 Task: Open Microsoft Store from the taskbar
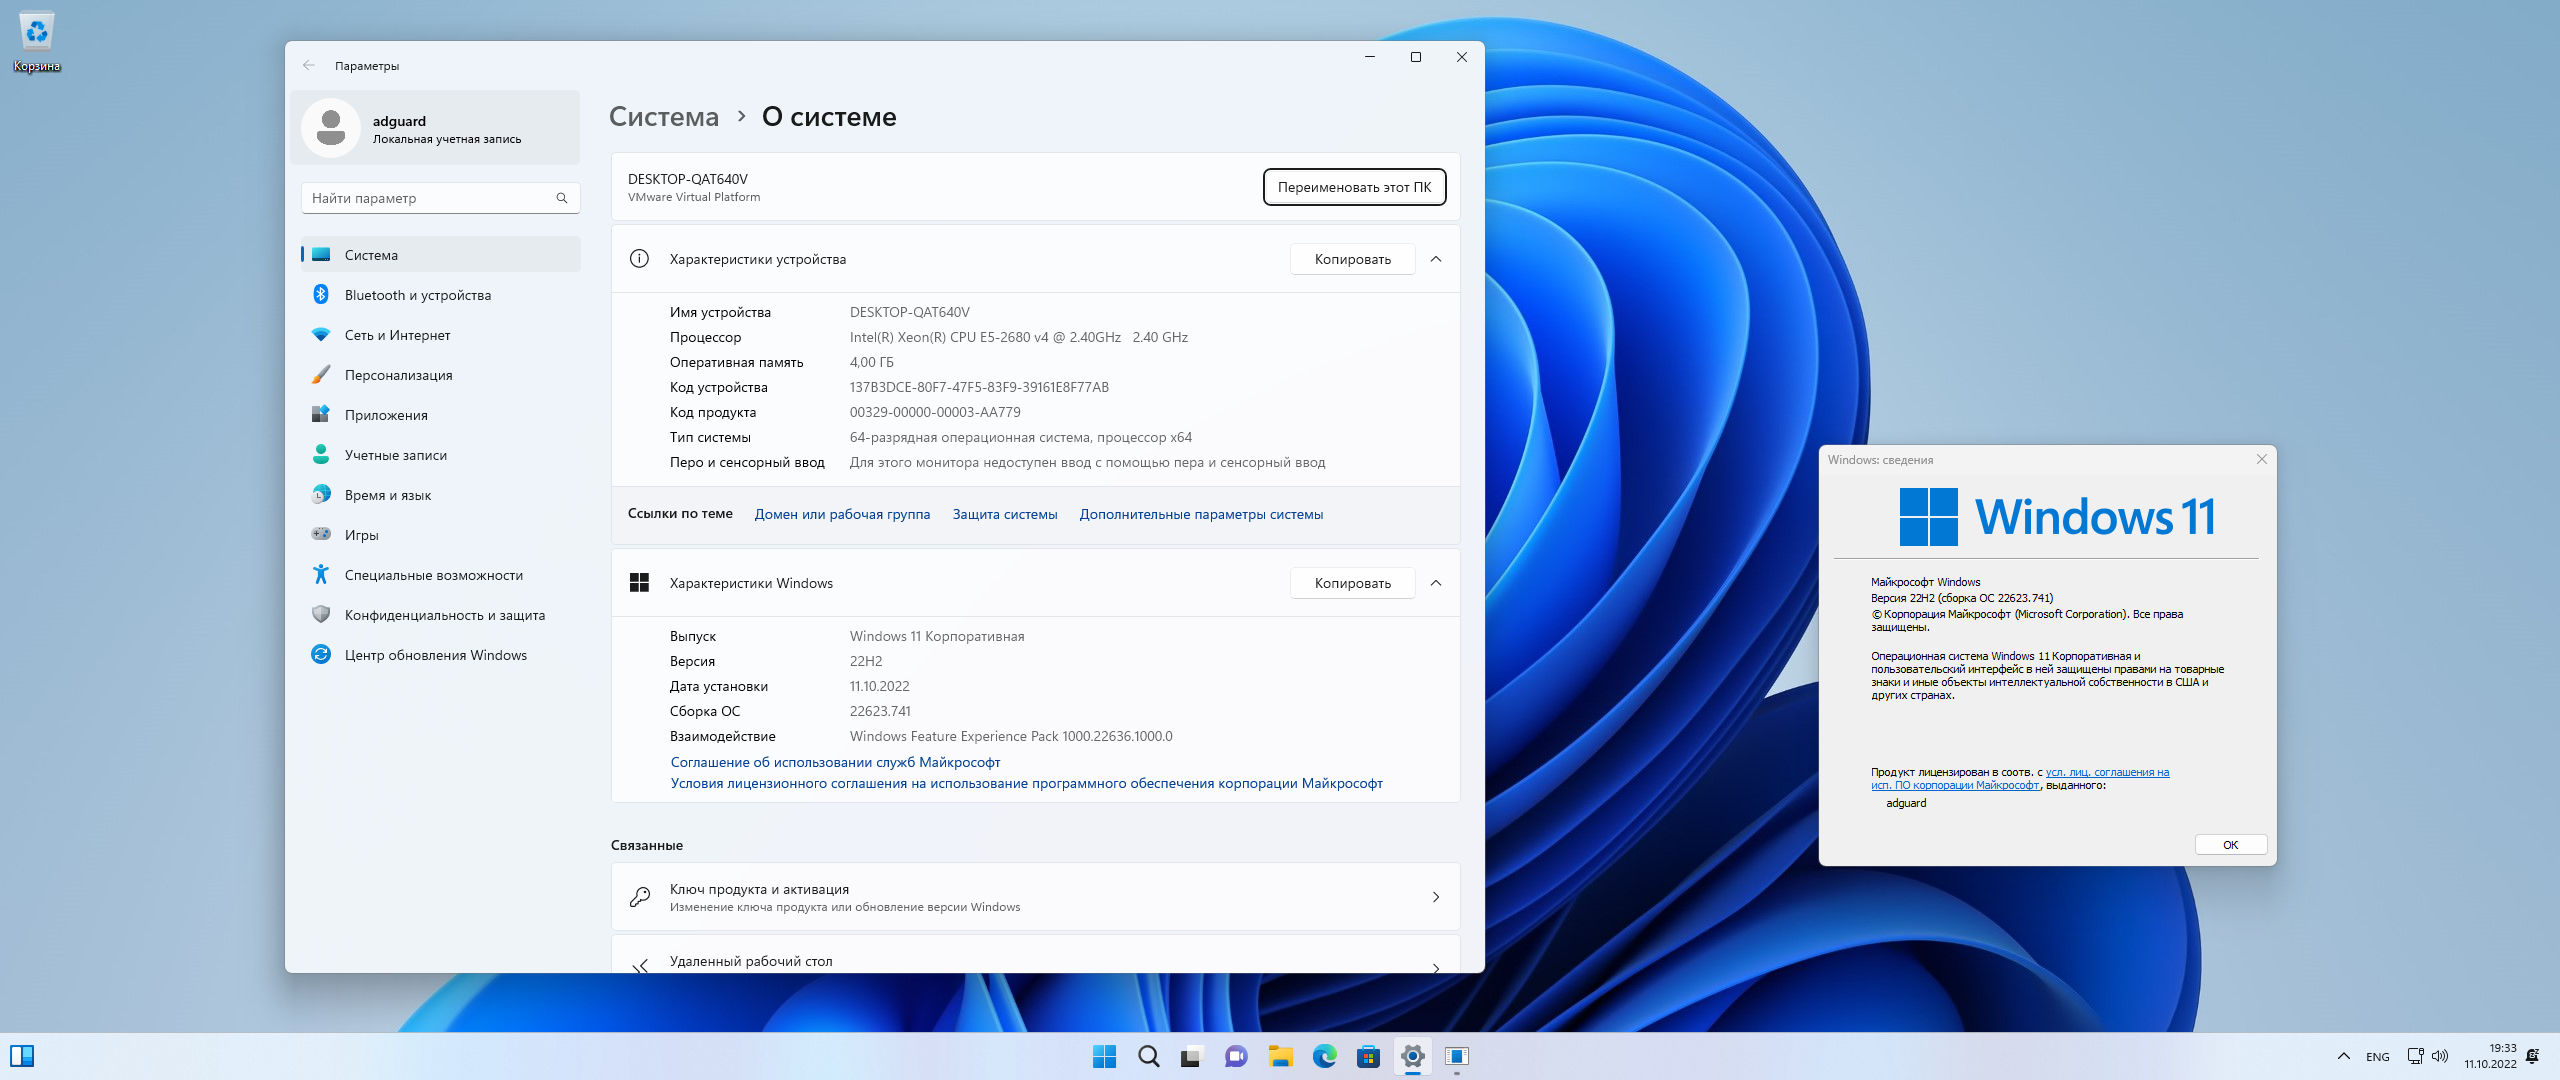point(1368,1056)
